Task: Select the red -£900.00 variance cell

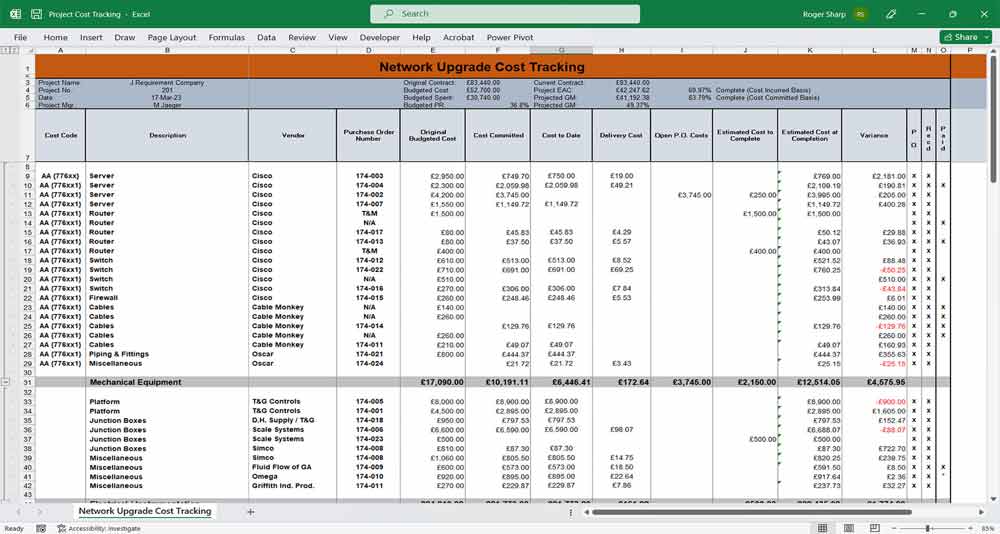Action: coord(874,402)
